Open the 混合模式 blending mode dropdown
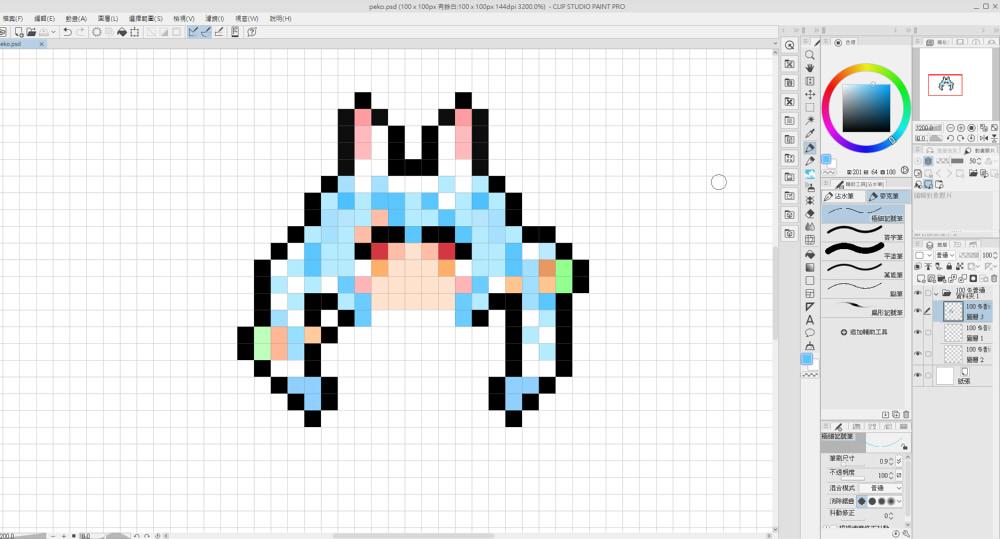 point(879,487)
